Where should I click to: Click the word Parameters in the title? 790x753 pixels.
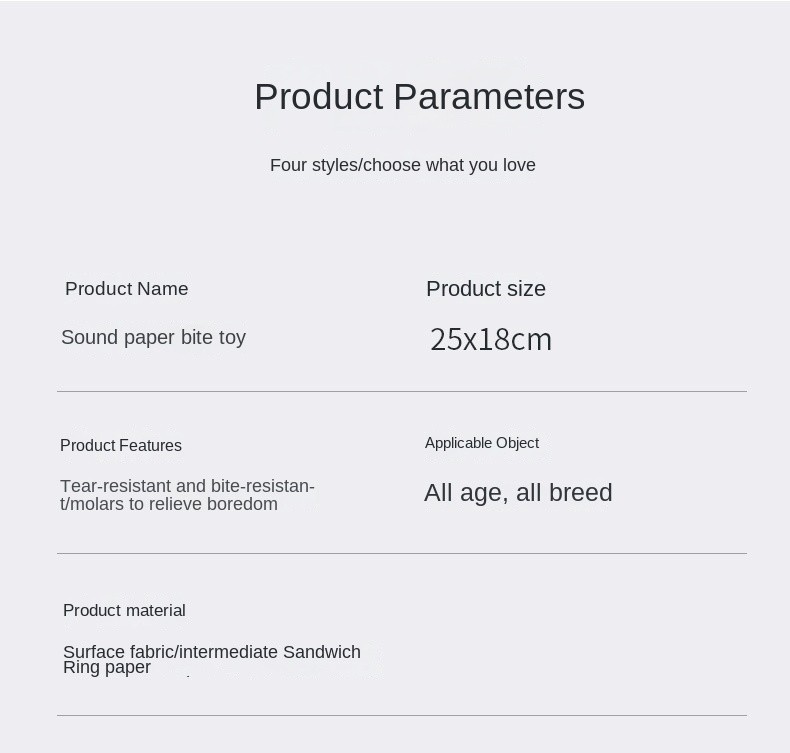click(489, 97)
